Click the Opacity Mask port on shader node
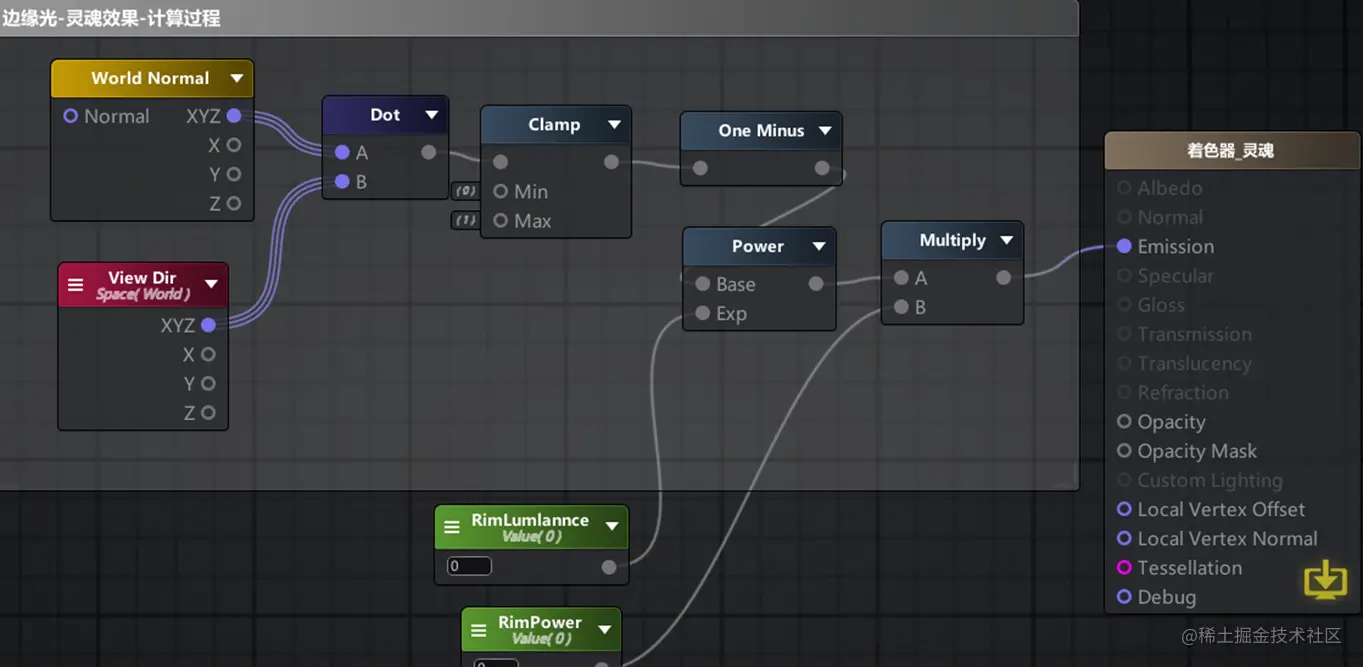Image resolution: width=1363 pixels, height=667 pixels. (1124, 451)
